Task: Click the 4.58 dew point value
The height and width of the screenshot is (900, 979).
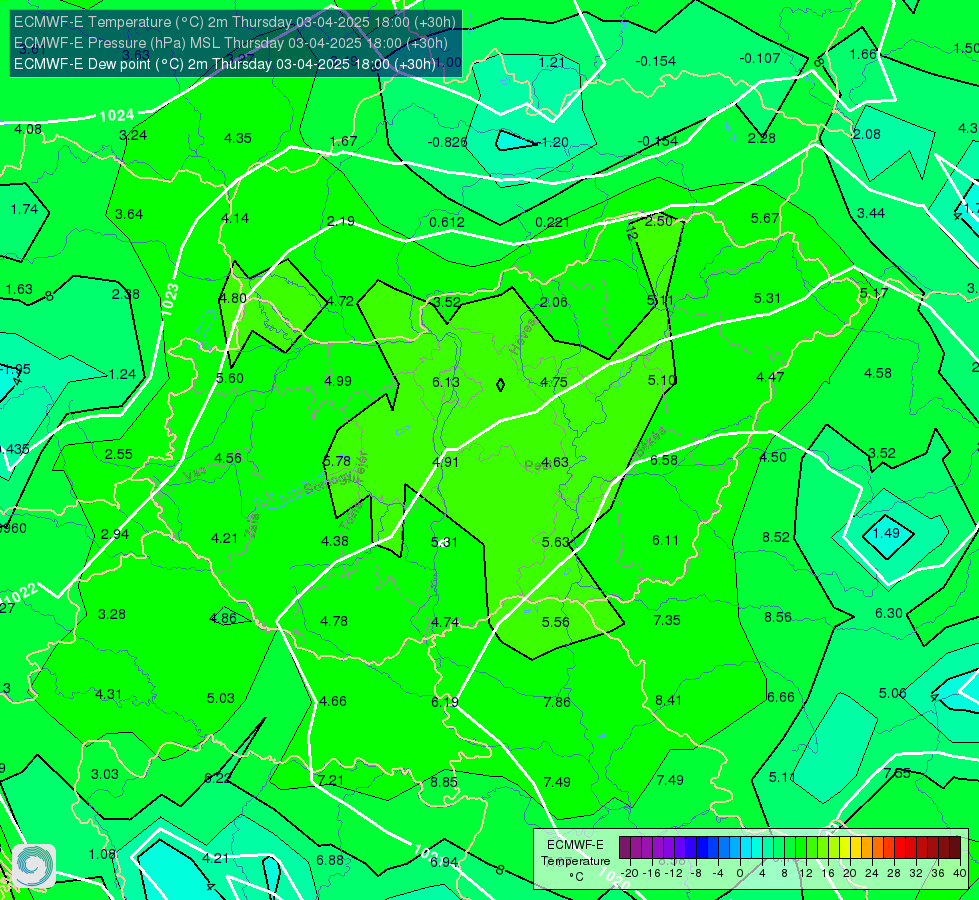Action: coord(878,373)
